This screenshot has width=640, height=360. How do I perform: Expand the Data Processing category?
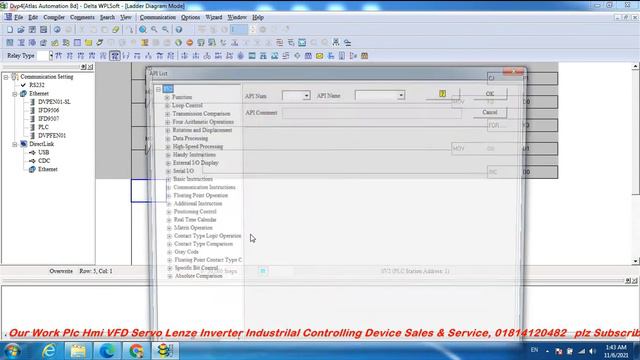[168, 138]
